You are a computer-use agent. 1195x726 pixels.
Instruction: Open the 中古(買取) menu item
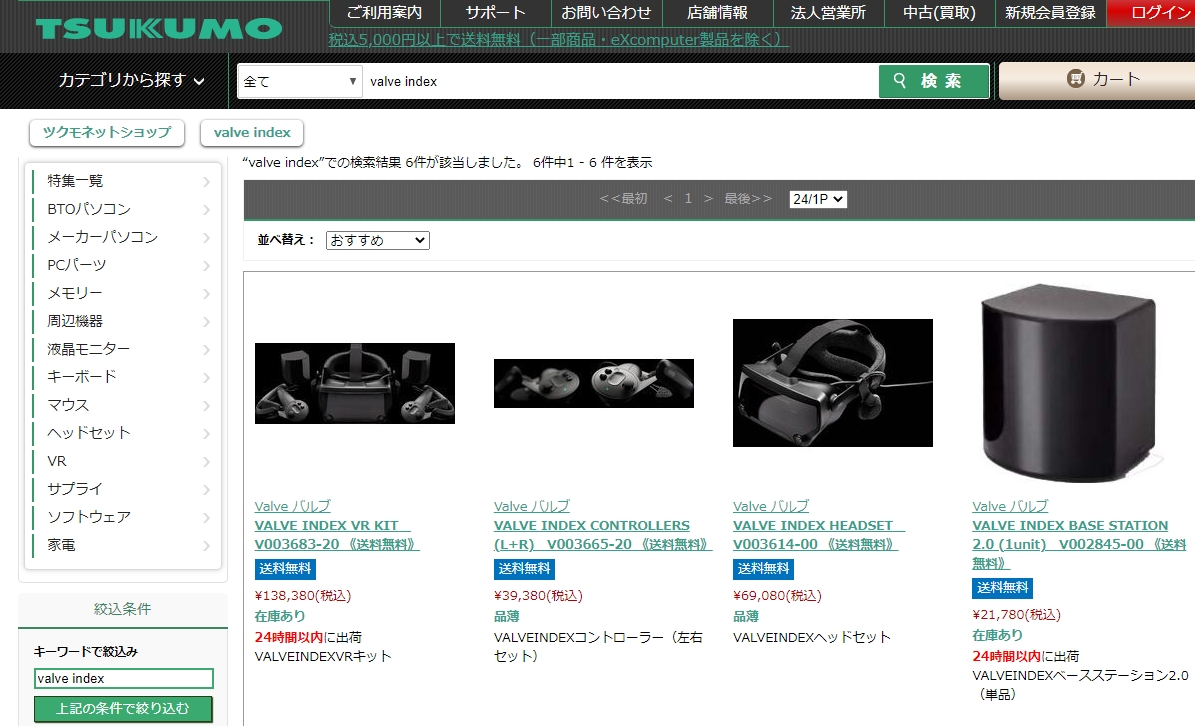(939, 13)
